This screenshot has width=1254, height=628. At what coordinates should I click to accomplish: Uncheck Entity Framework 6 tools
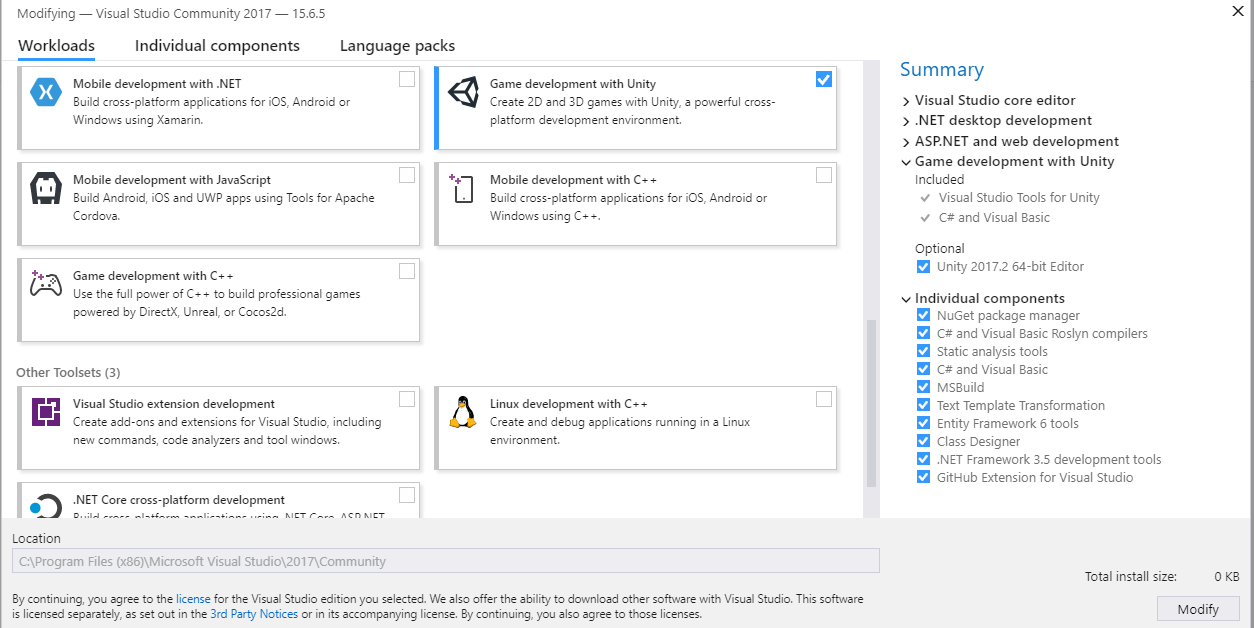pos(923,424)
